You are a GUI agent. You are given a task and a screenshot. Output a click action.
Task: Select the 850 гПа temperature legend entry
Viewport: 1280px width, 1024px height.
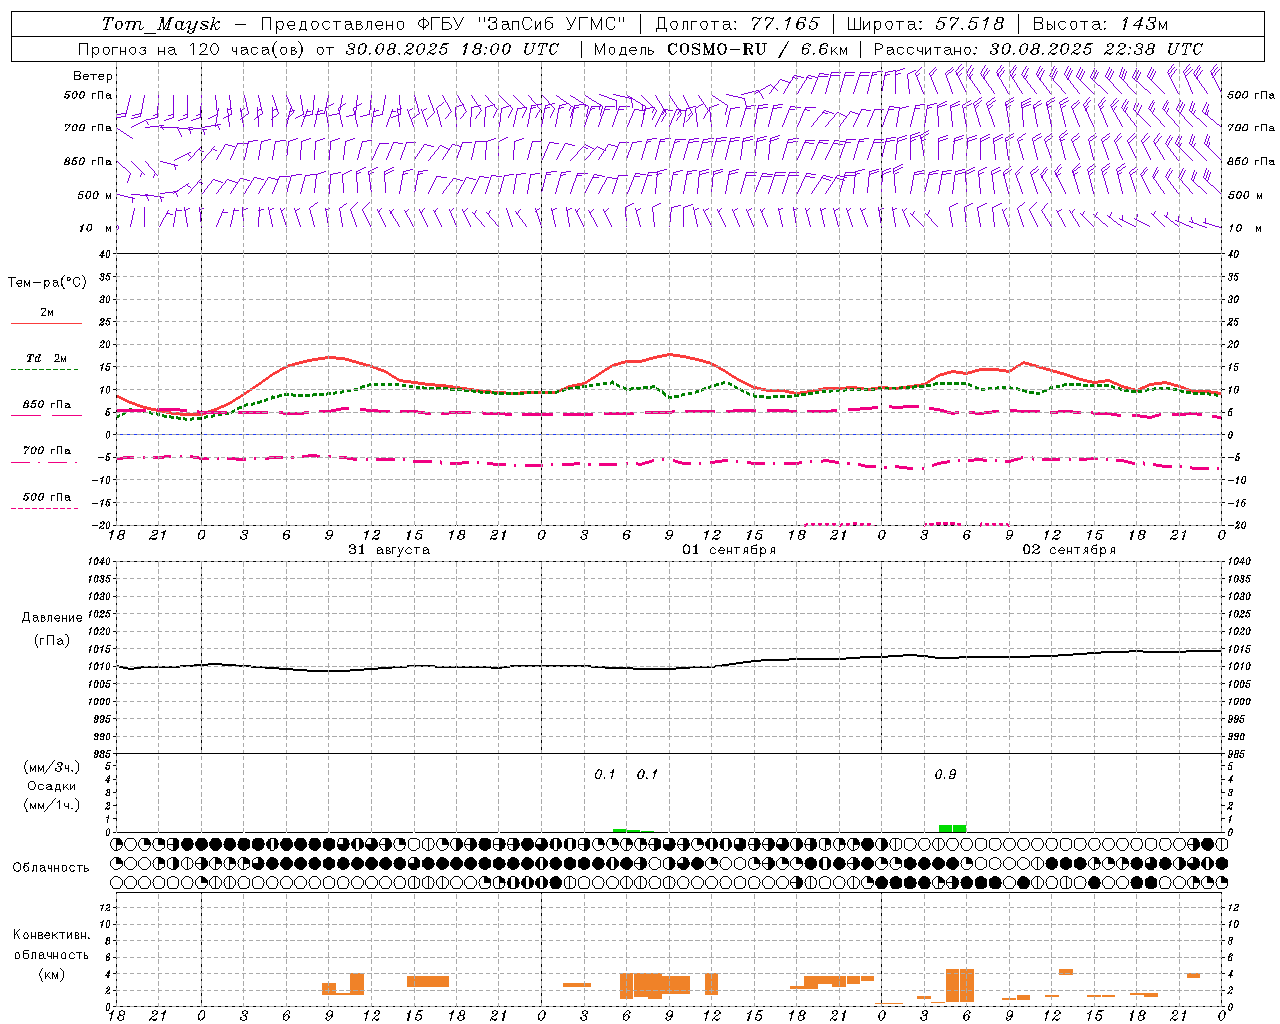point(47,404)
